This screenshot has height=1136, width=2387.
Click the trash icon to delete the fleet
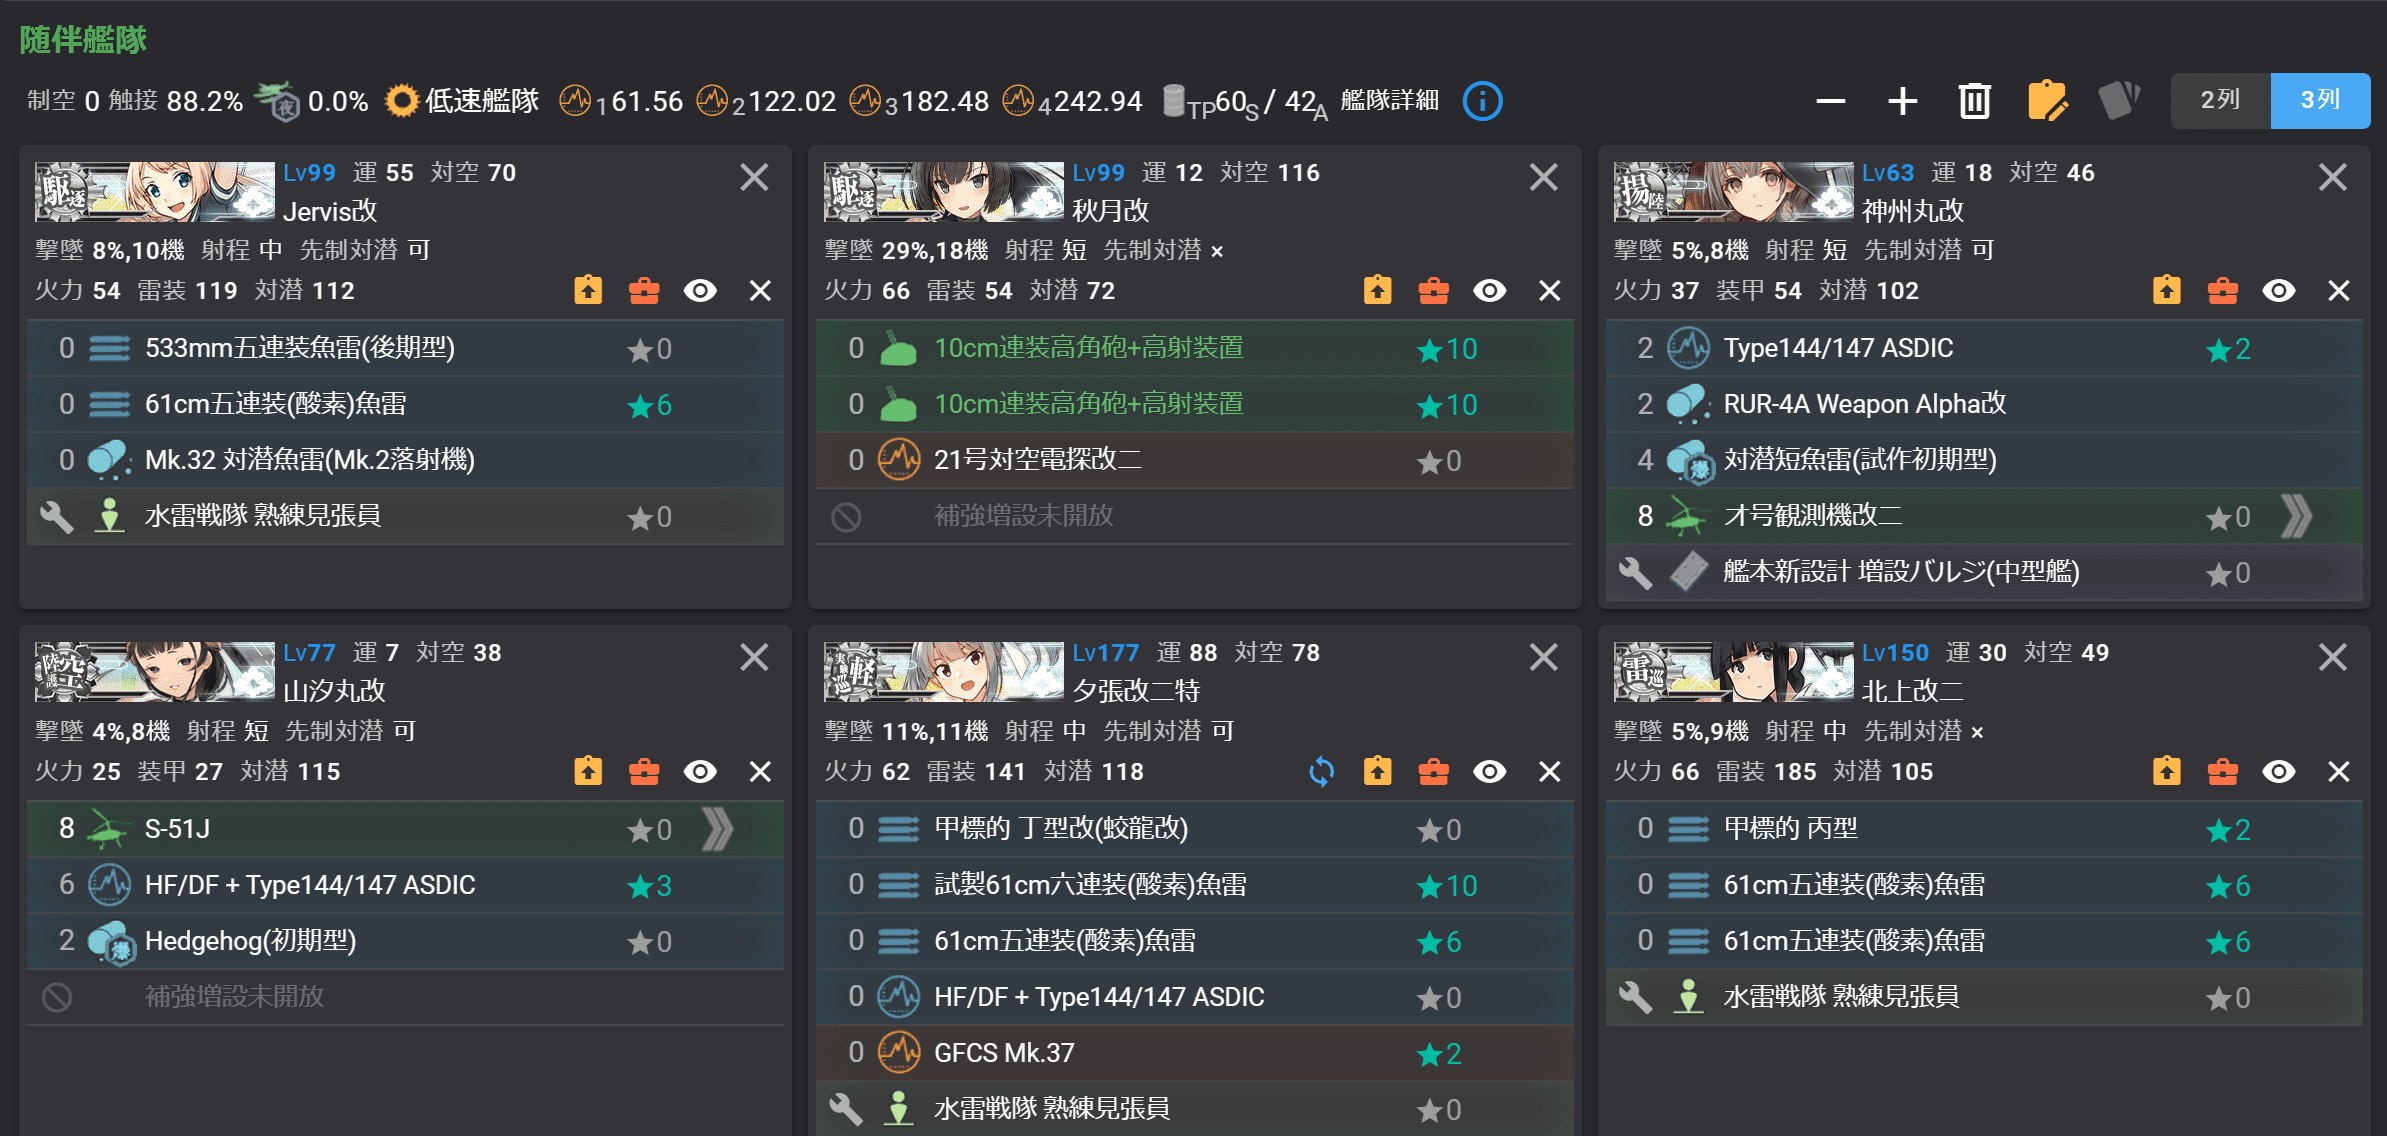1972,100
